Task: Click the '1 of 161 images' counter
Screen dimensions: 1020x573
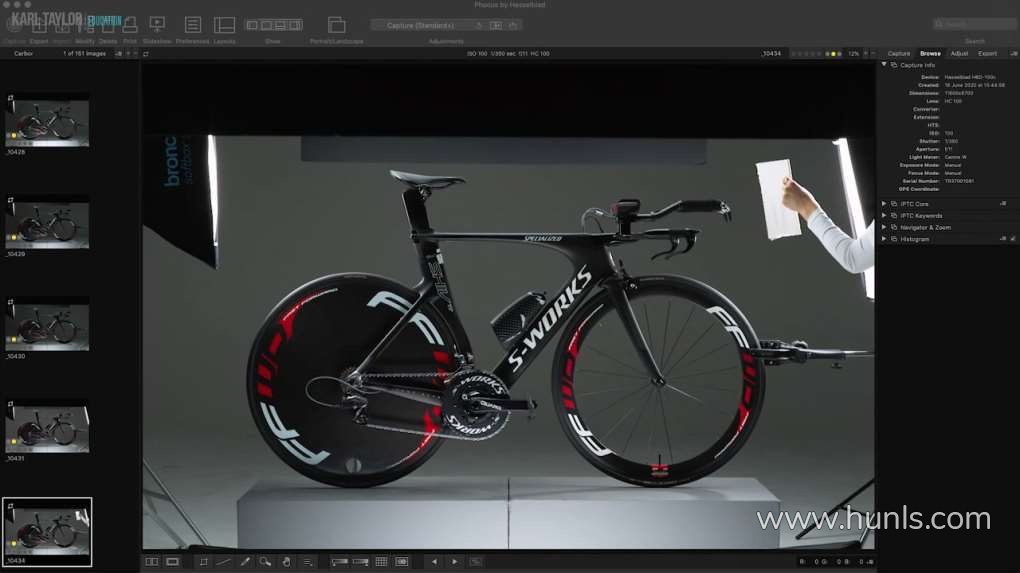Action: pyautogui.click(x=85, y=54)
